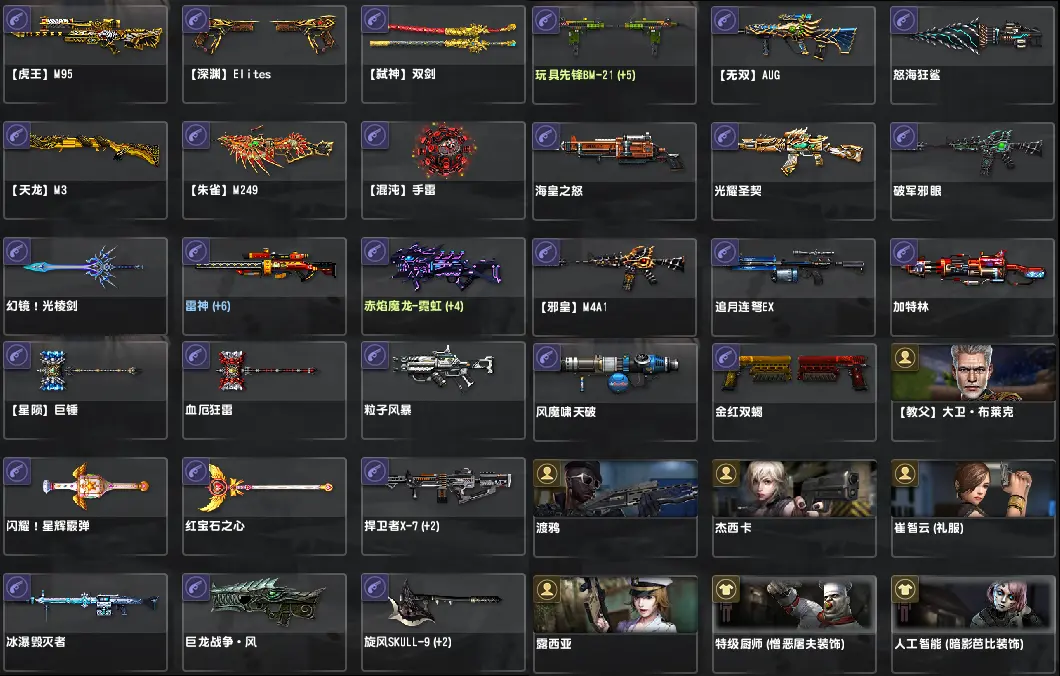
Task: Click the 杰西卡 character thumbnail
Action: pos(794,508)
